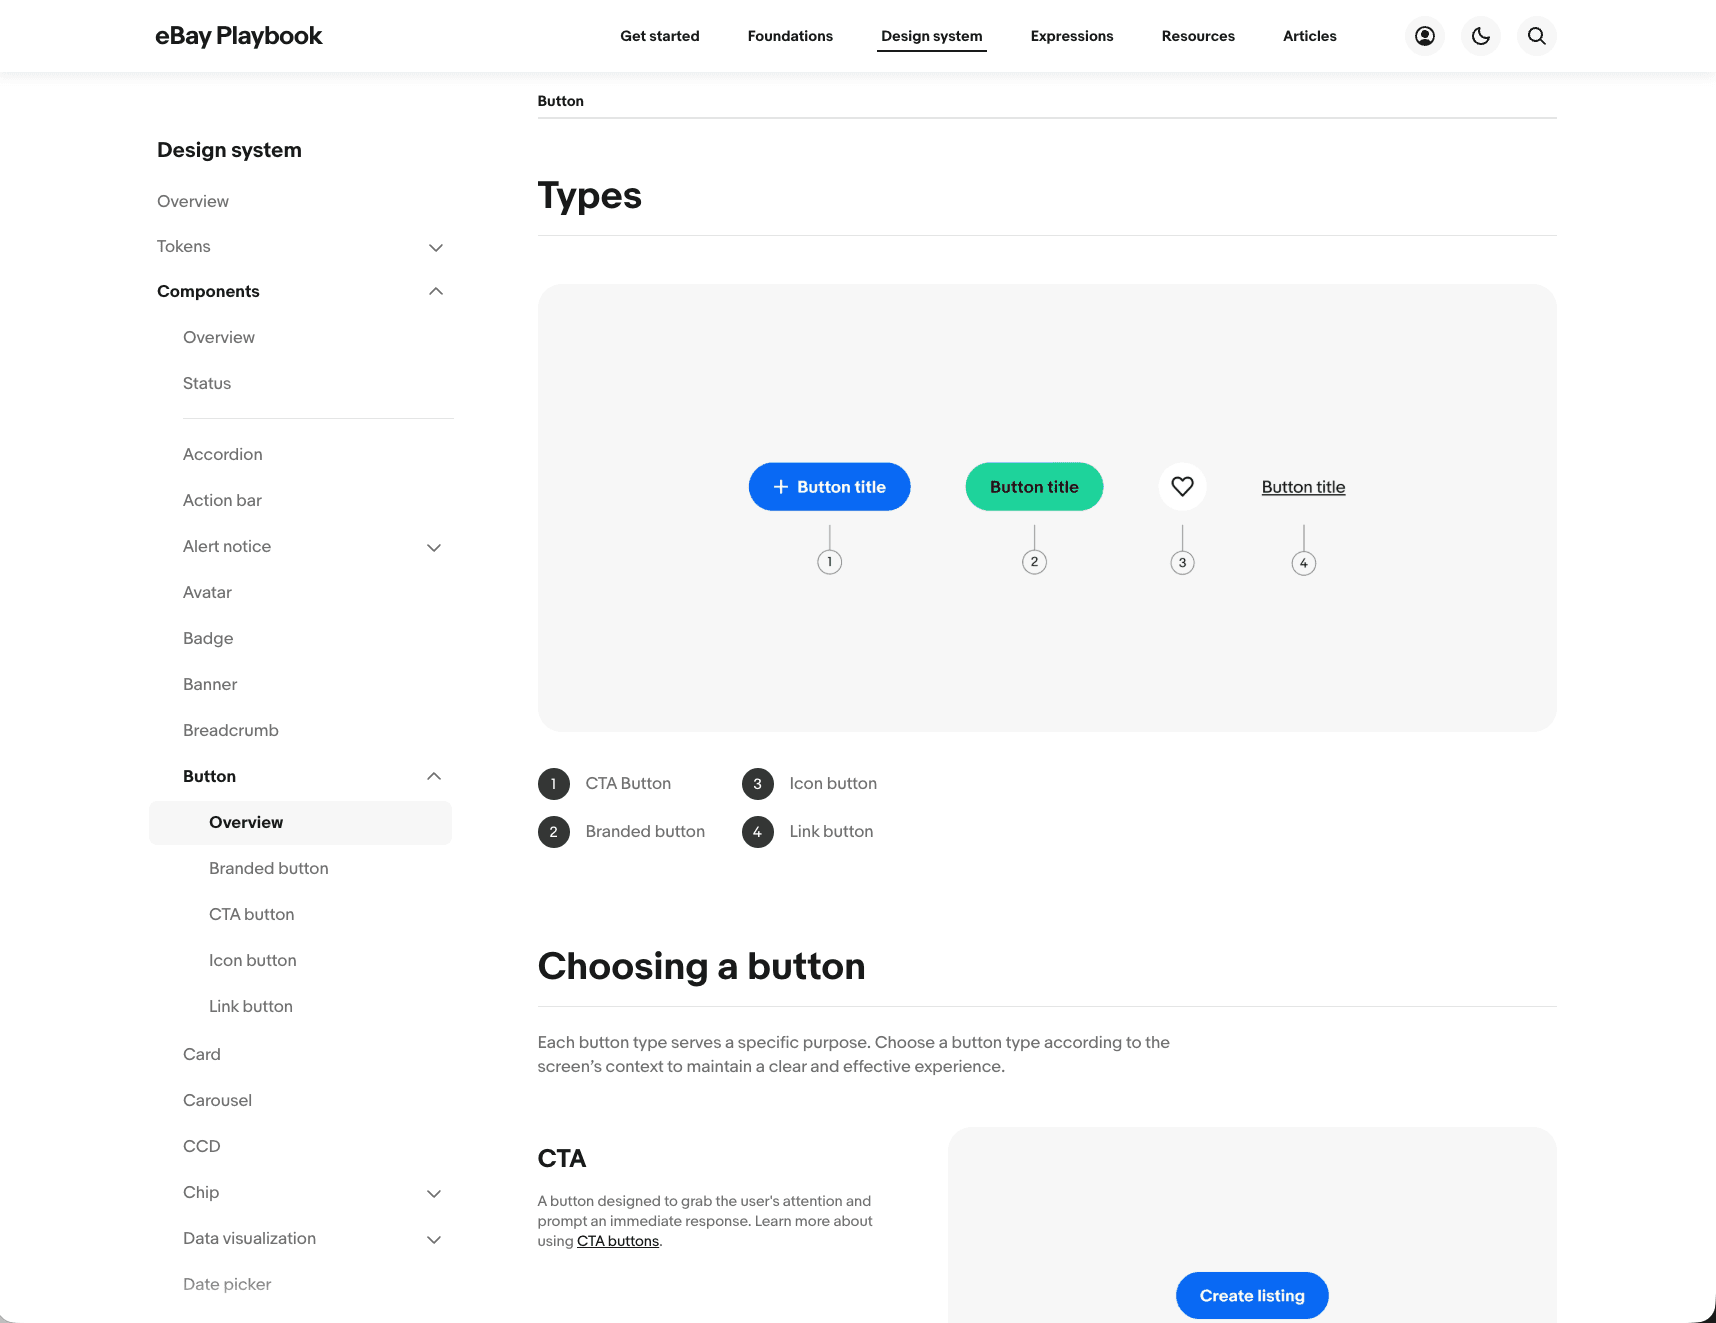Image resolution: width=1716 pixels, height=1323 pixels.
Task: Click the Data visualization sidebar label
Action: pyautogui.click(x=249, y=1238)
